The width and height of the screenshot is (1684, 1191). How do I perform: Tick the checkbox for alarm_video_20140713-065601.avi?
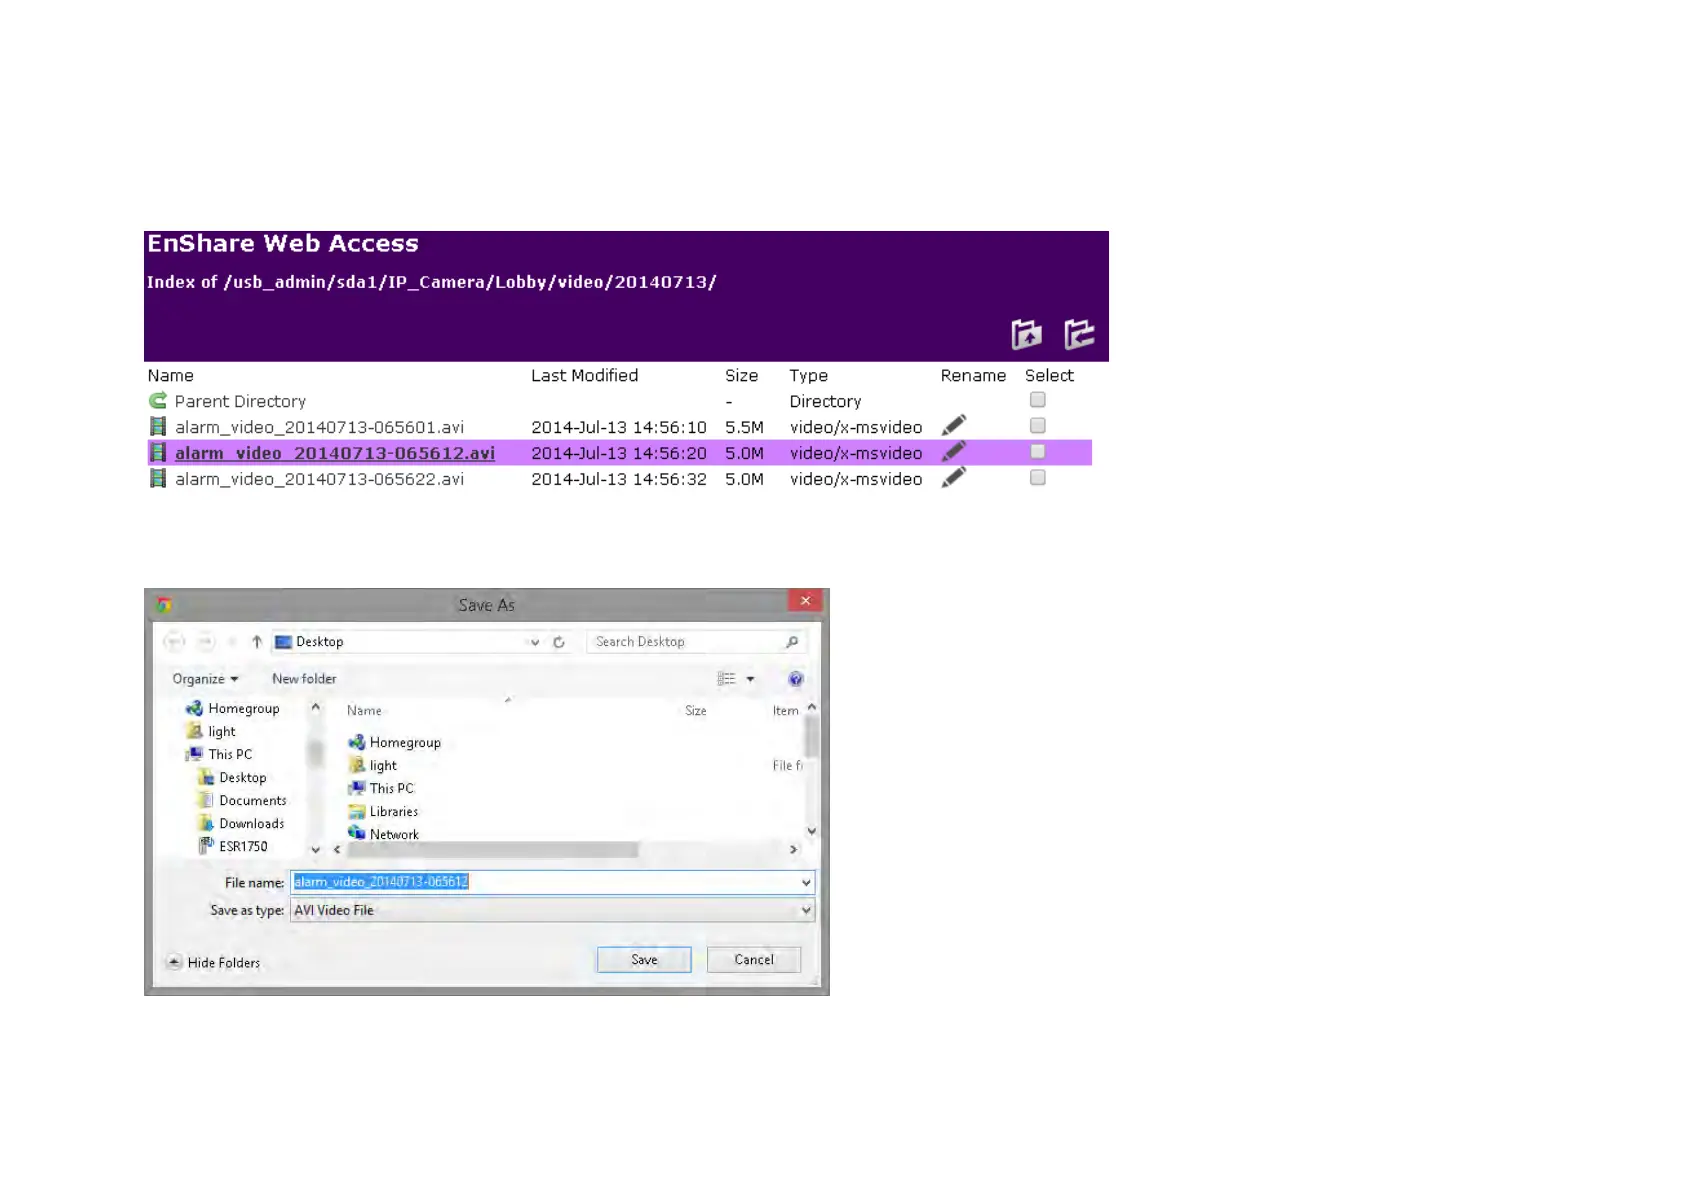1038,426
